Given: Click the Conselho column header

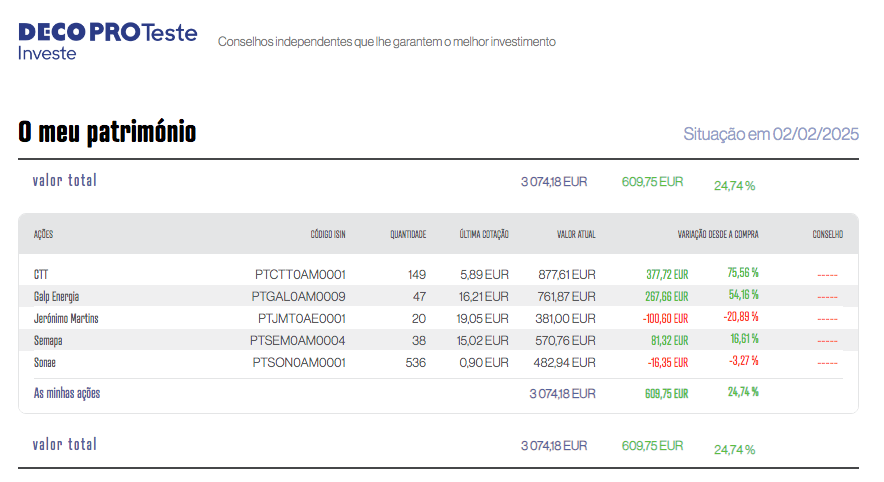Looking at the screenshot, I should (x=827, y=234).
